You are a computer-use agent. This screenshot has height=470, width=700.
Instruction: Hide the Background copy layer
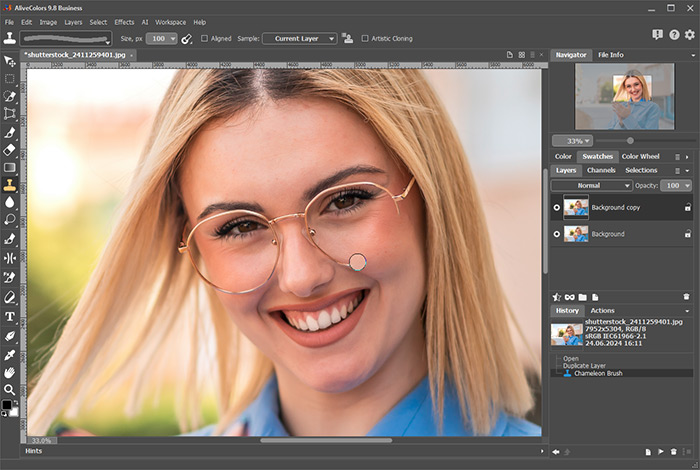click(x=556, y=208)
